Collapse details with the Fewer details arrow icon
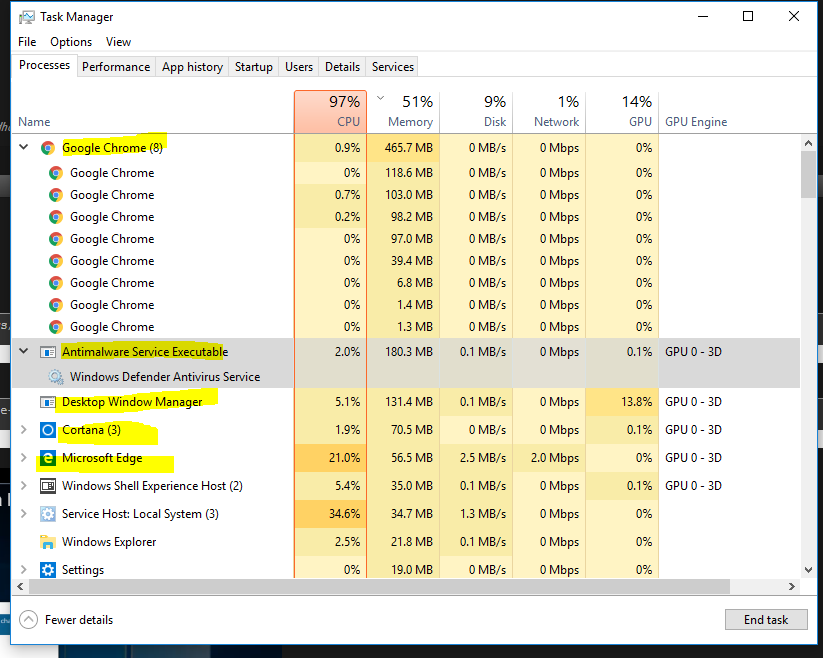Image resolution: width=823 pixels, height=658 pixels. pos(28,620)
